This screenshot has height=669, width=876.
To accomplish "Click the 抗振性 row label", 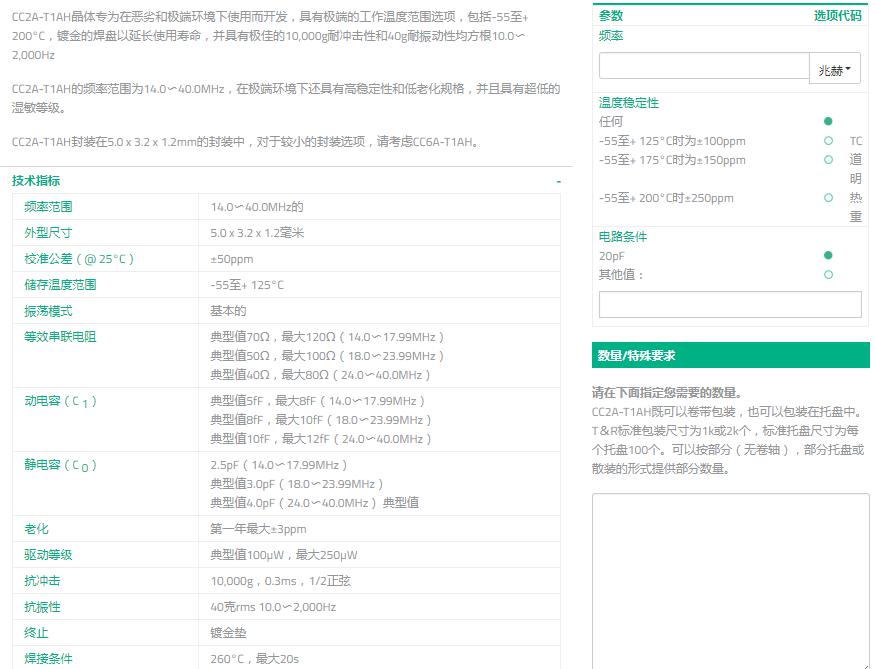I will [42, 606].
